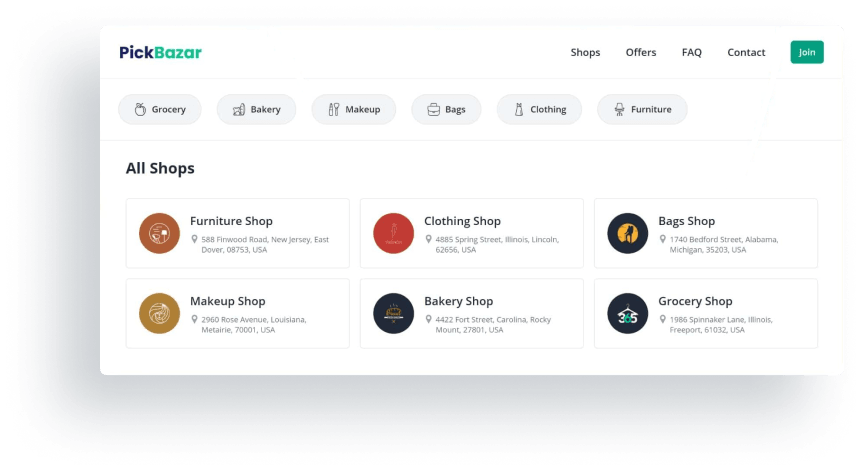Click the red Clothing Shop logo
Viewport: 865px width, 471px height.
(393, 233)
